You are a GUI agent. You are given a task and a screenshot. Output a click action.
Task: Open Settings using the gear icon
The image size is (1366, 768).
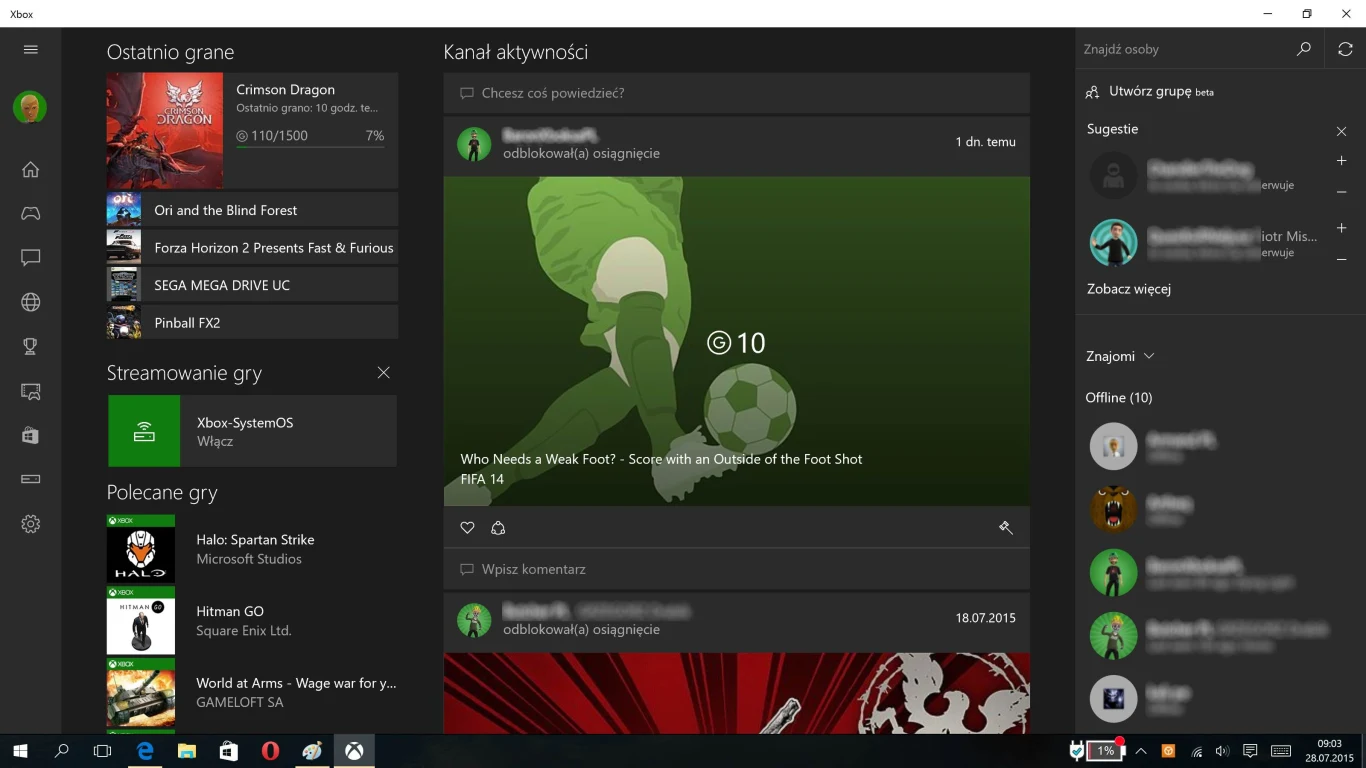coord(30,523)
